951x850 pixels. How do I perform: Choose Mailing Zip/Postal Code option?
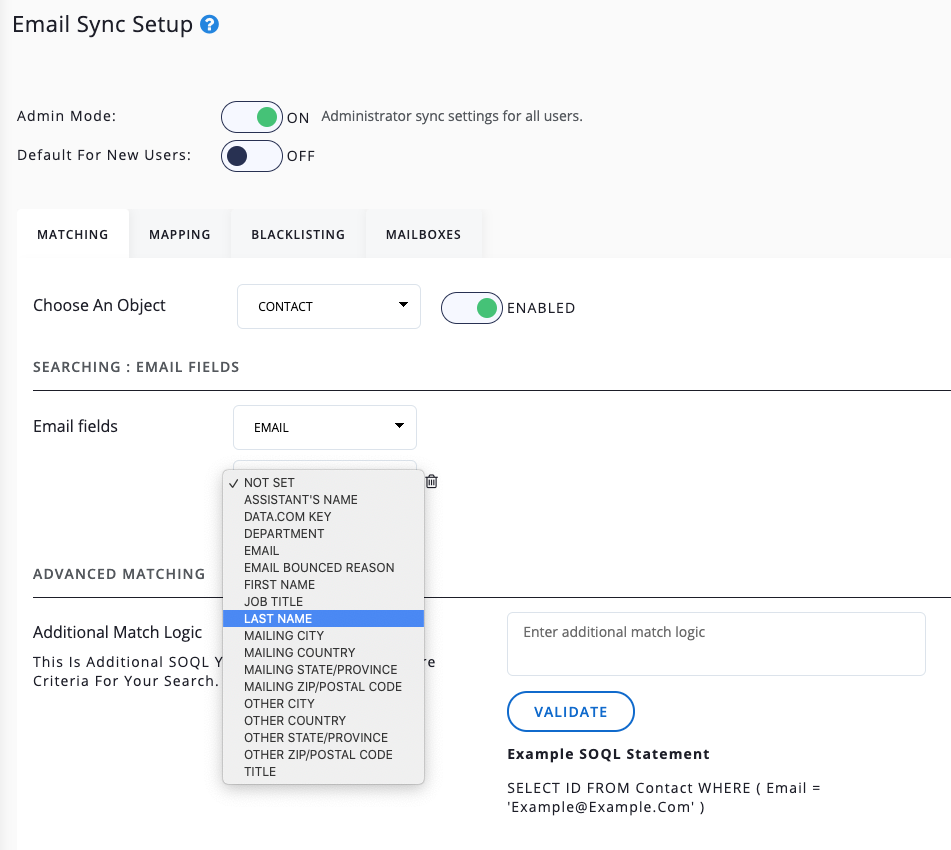click(x=322, y=687)
